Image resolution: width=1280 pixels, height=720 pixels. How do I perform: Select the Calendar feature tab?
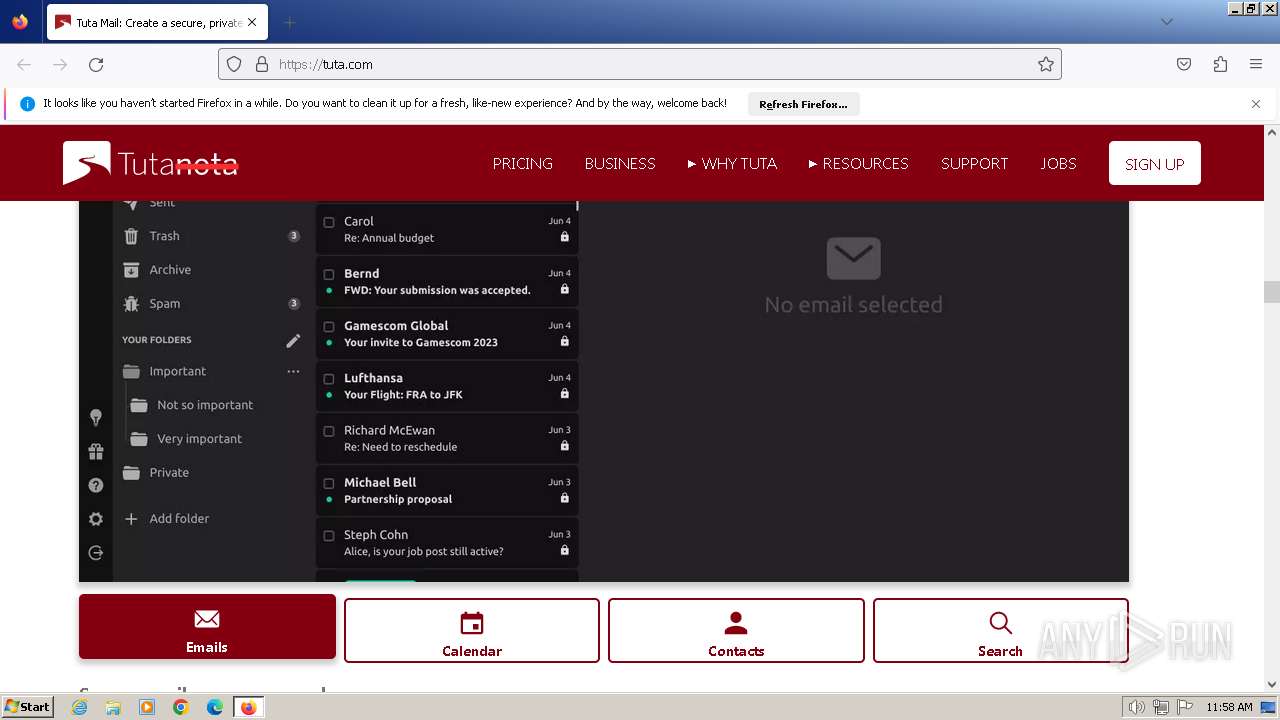point(472,630)
